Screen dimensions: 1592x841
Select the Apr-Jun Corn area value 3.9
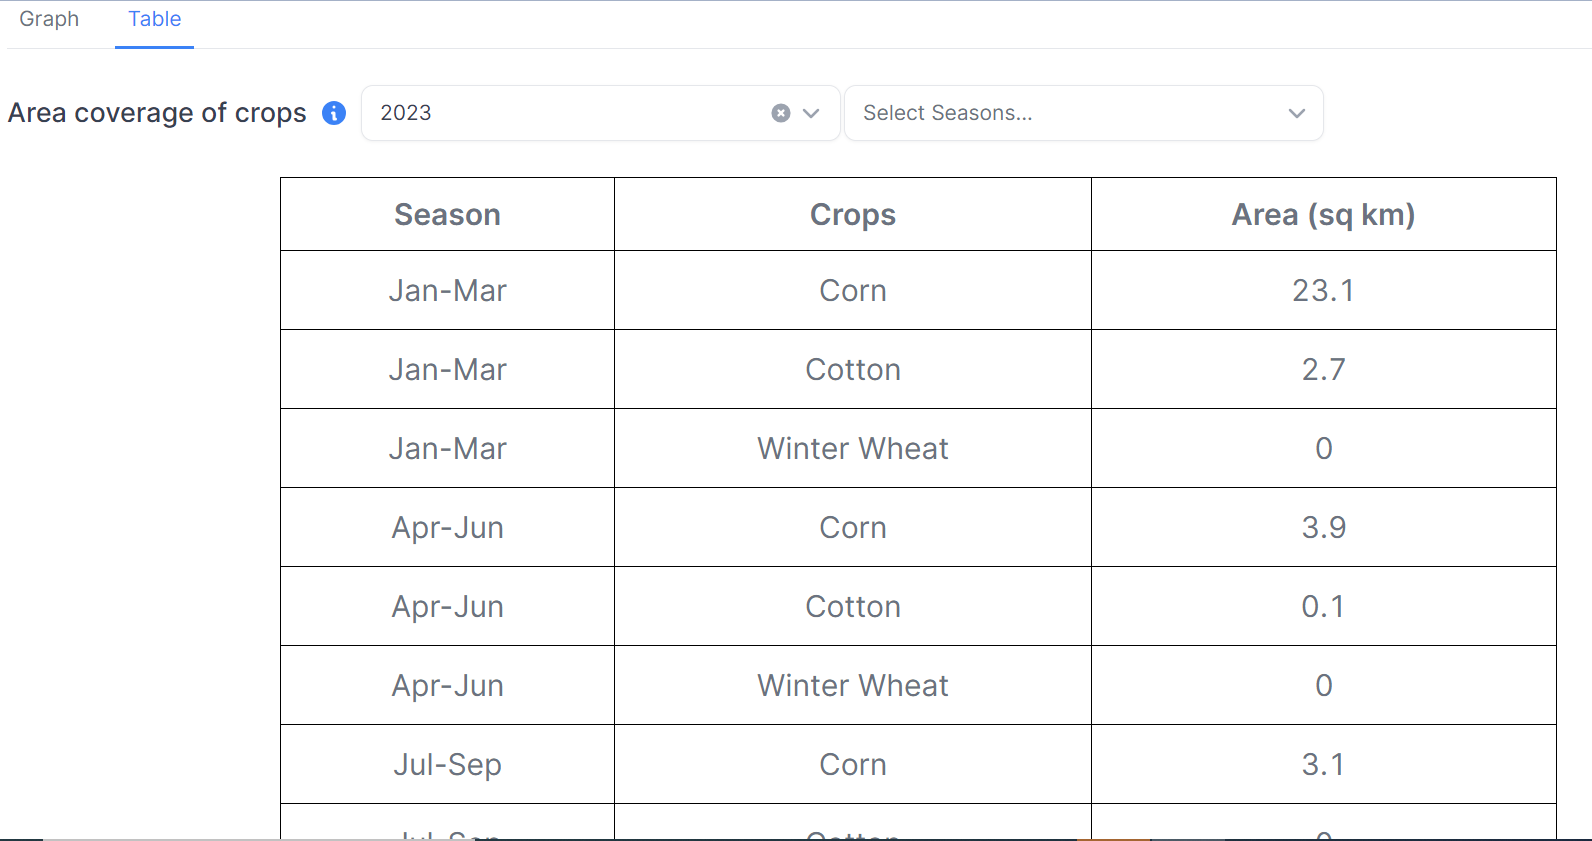point(1323,527)
